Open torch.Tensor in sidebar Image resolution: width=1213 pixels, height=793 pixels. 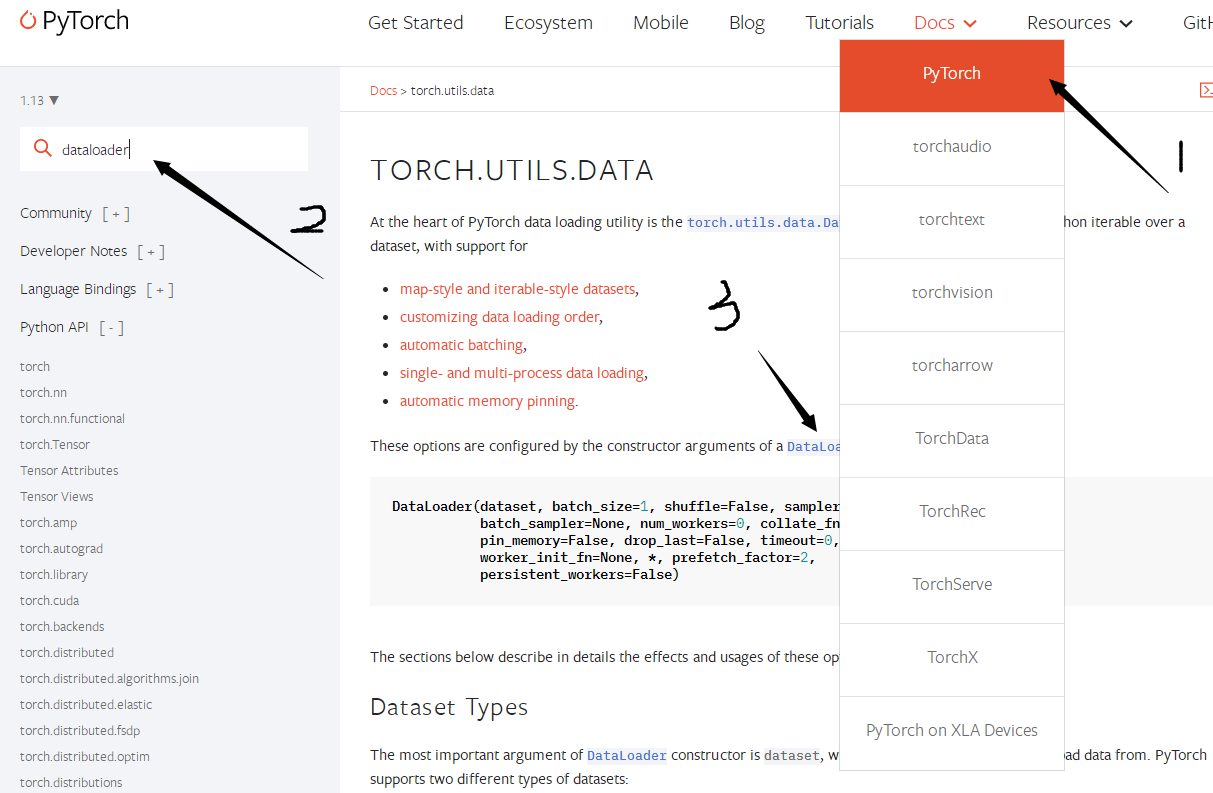(x=55, y=445)
